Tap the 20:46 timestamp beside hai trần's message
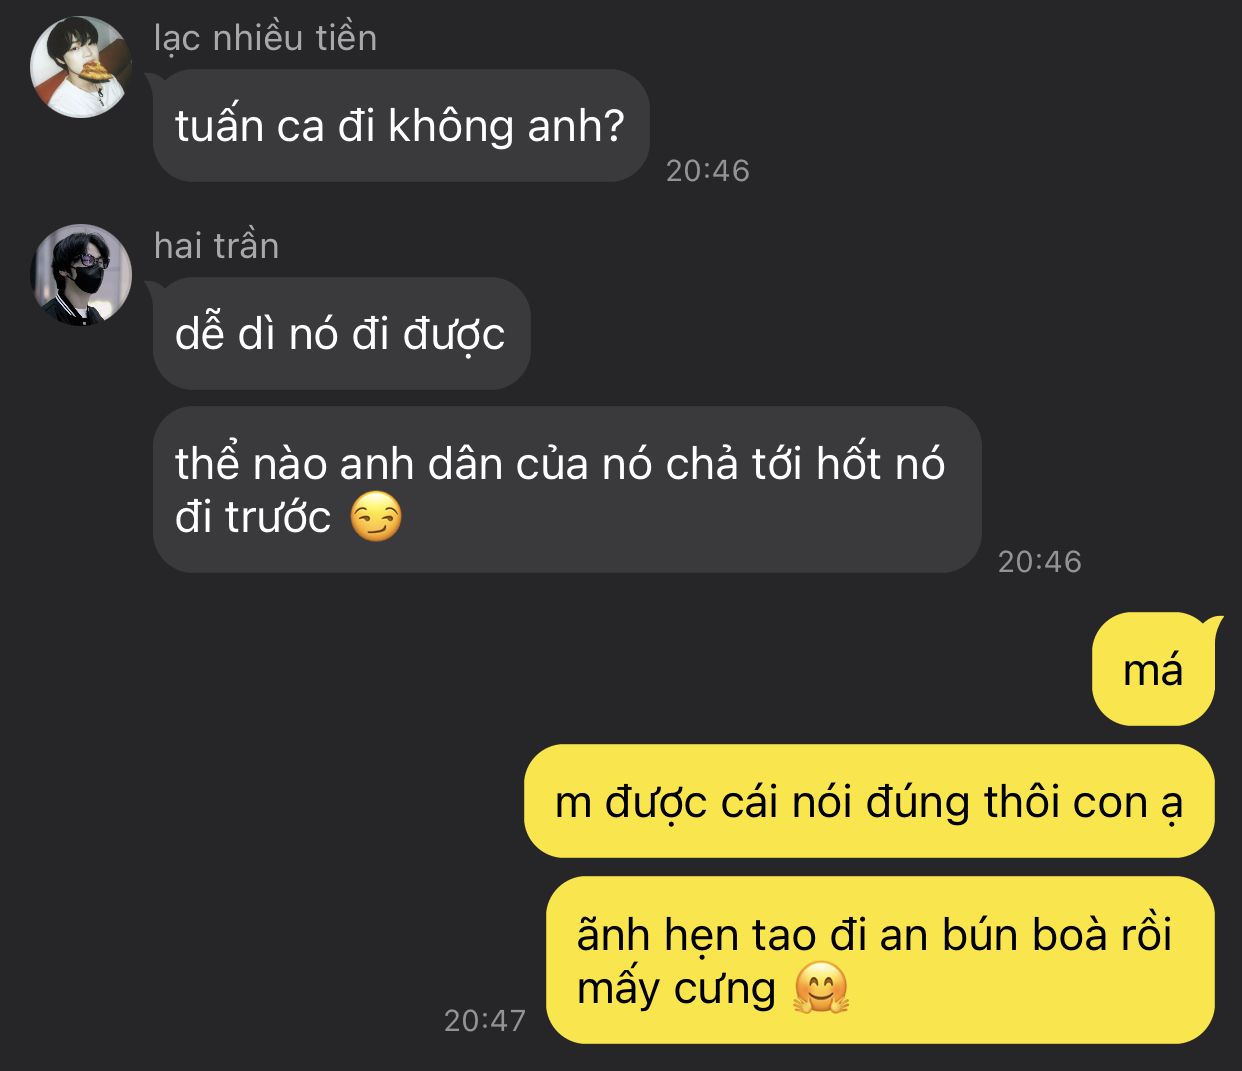Image resolution: width=1242 pixels, height=1071 pixels. (1040, 562)
